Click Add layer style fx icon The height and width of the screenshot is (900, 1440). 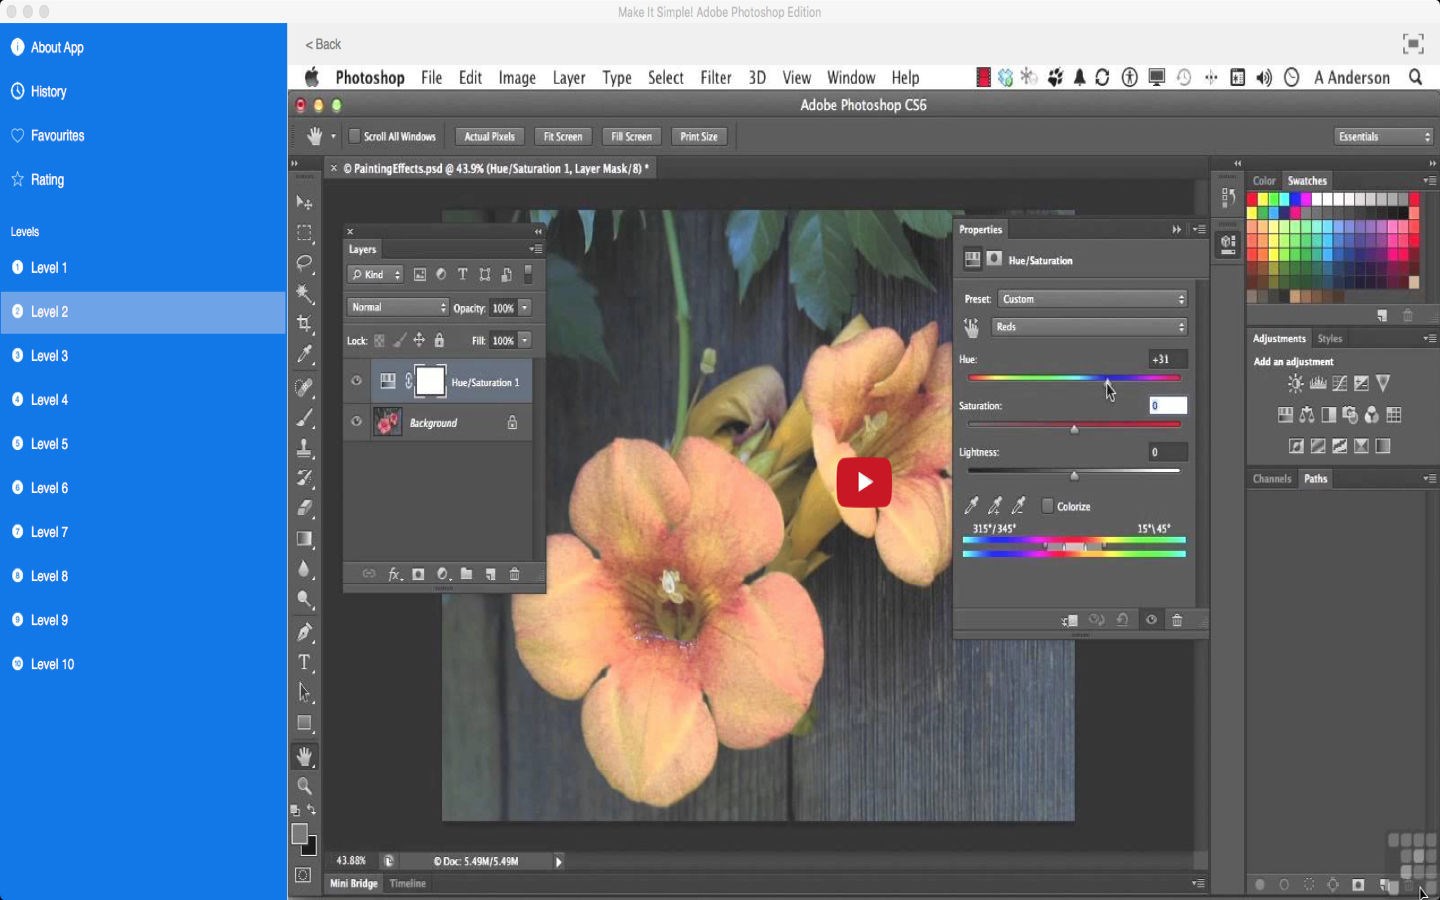[394, 574]
